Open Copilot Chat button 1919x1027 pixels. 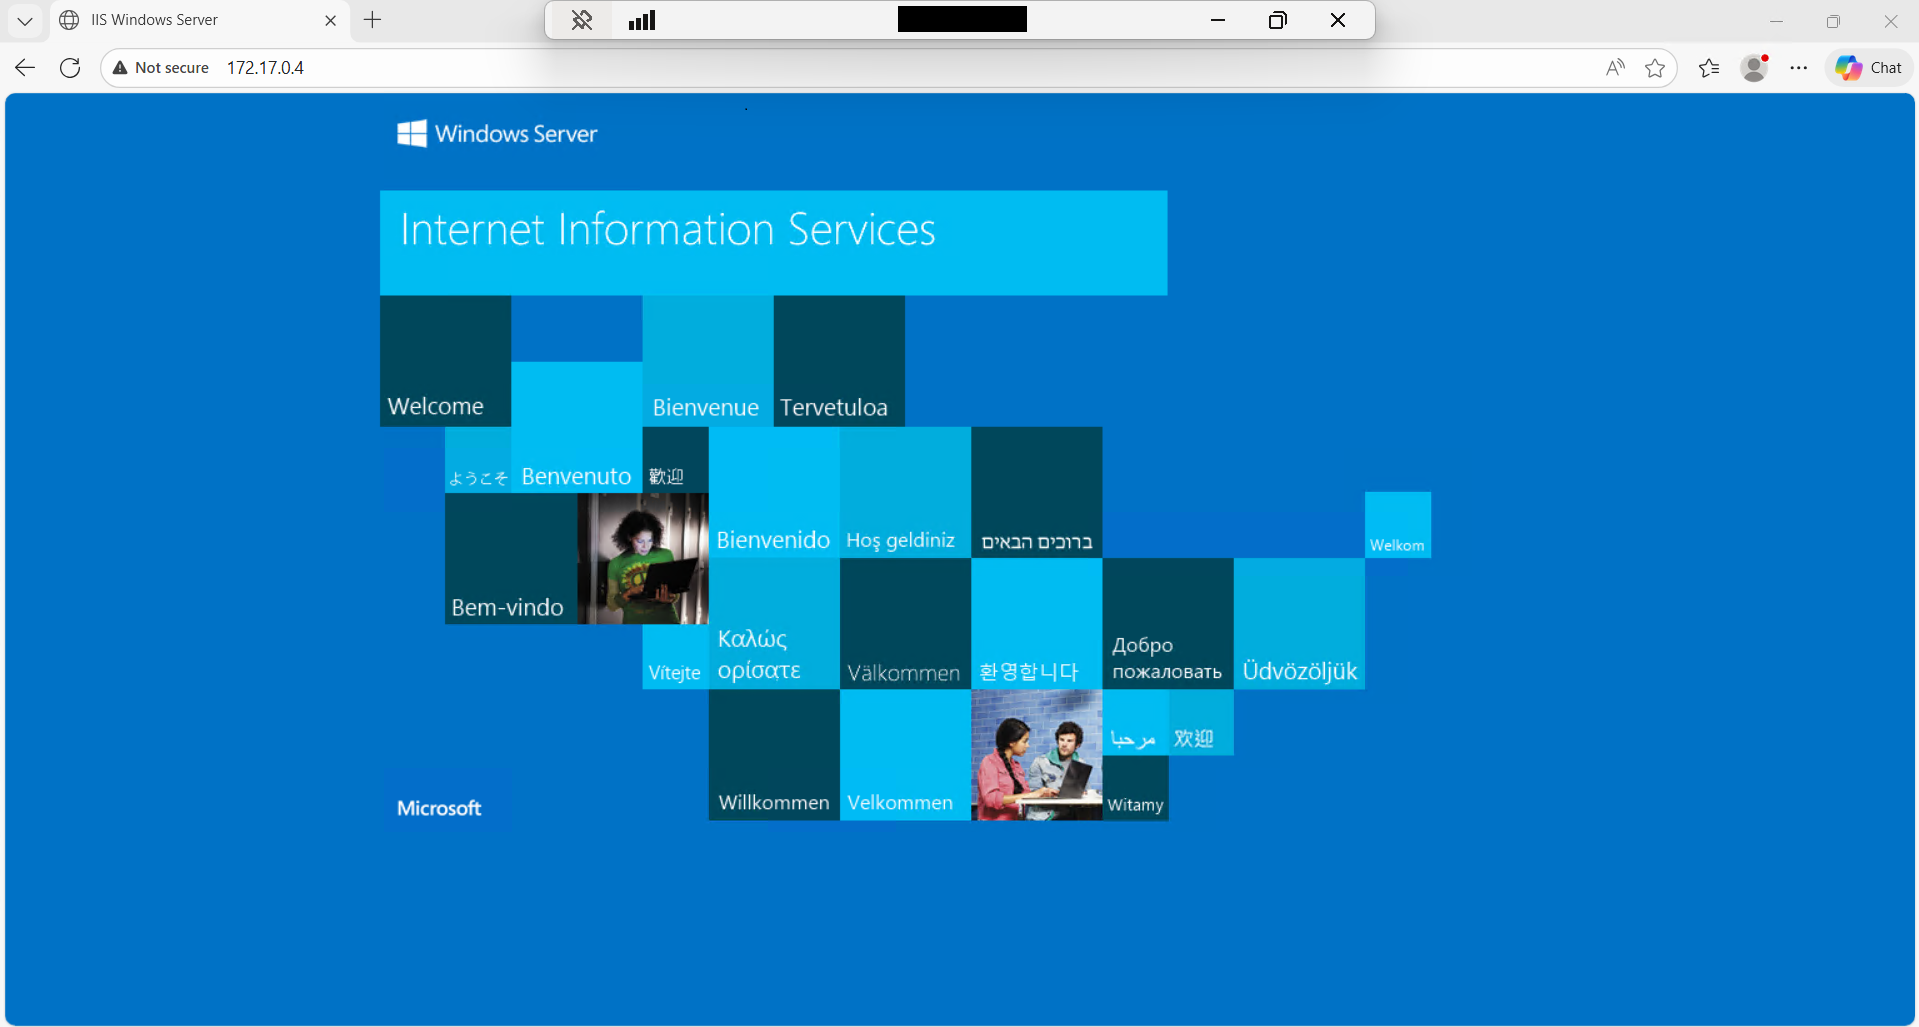(1869, 67)
